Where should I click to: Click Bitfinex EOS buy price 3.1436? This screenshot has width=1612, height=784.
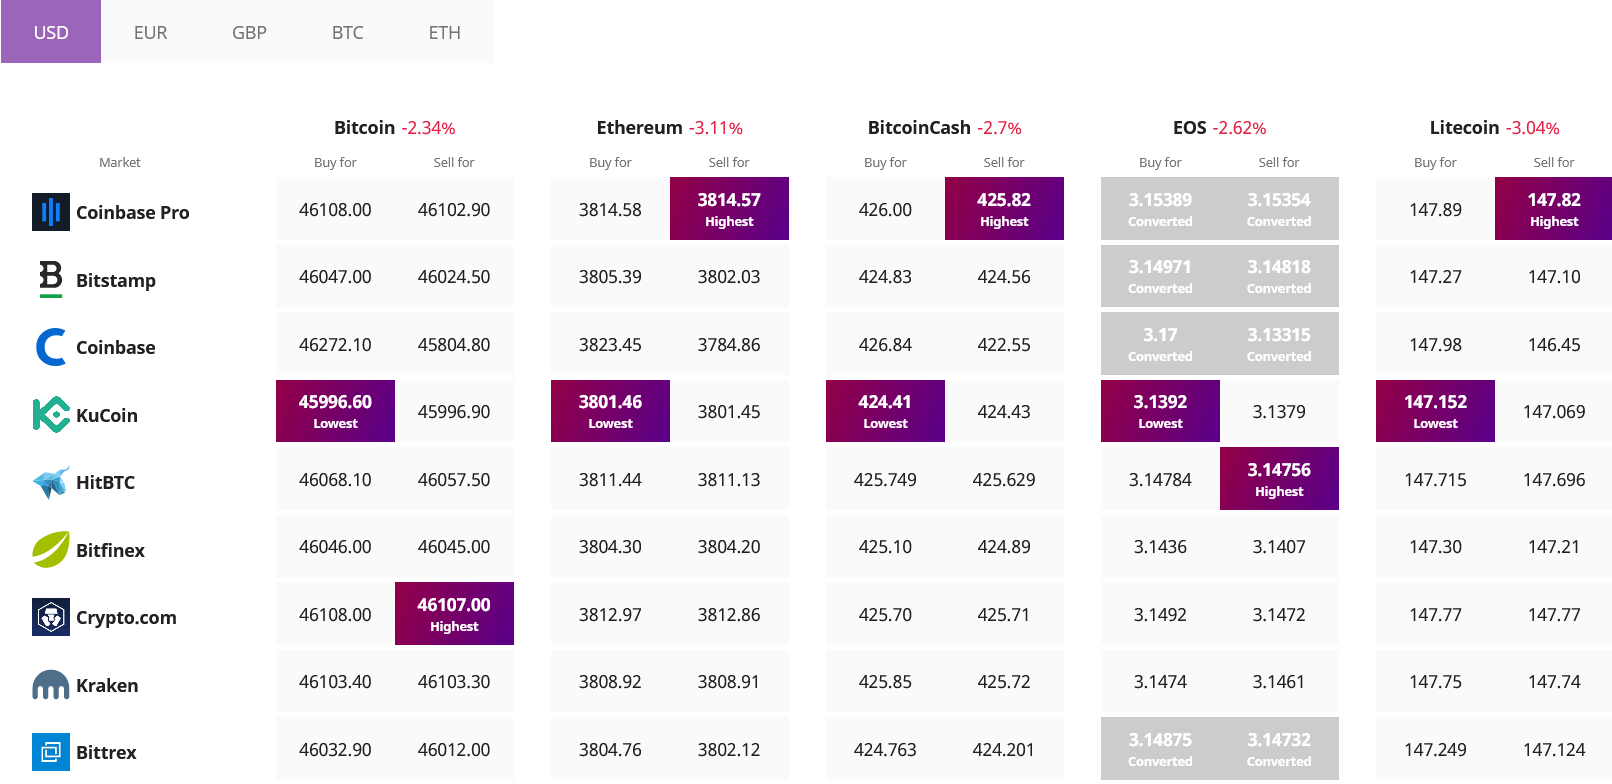(x=1160, y=547)
